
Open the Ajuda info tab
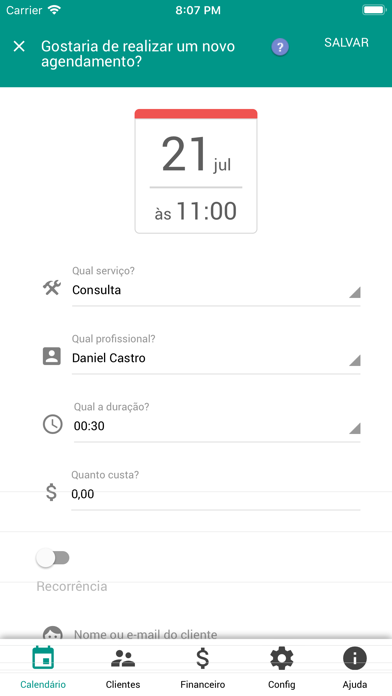(354, 668)
